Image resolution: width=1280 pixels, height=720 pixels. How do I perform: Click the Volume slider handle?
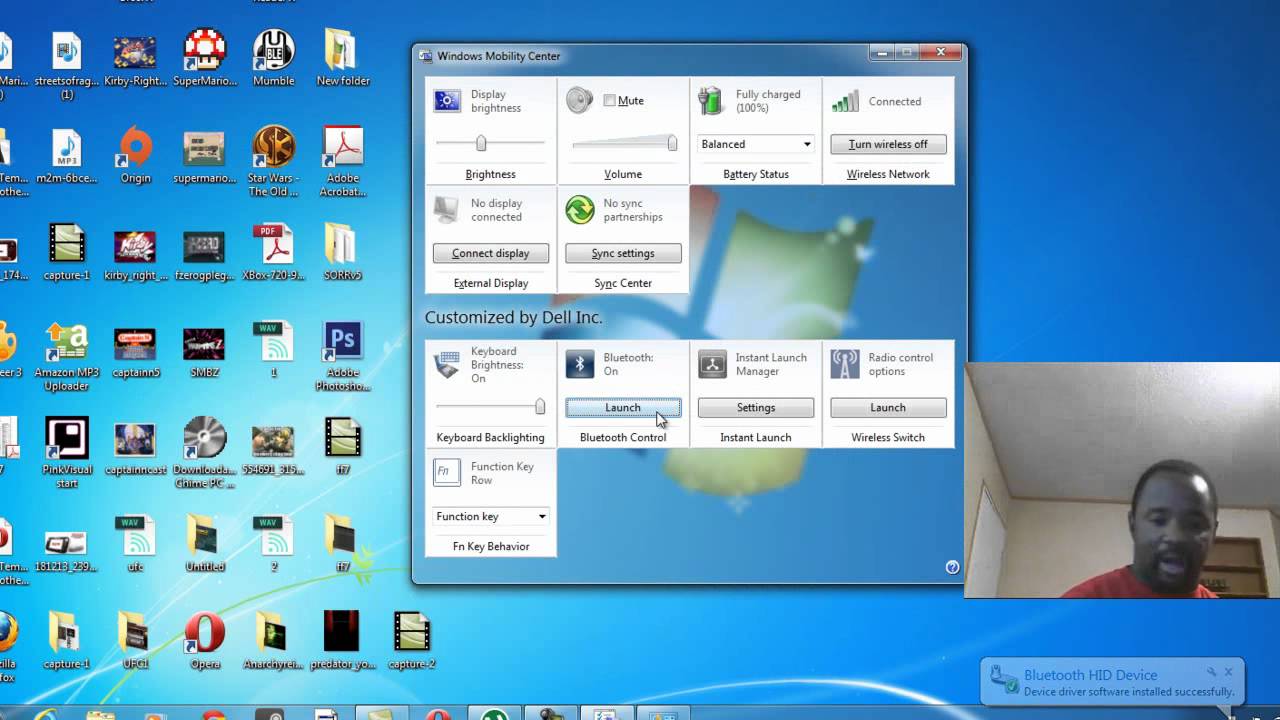click(x=672, y=143)
